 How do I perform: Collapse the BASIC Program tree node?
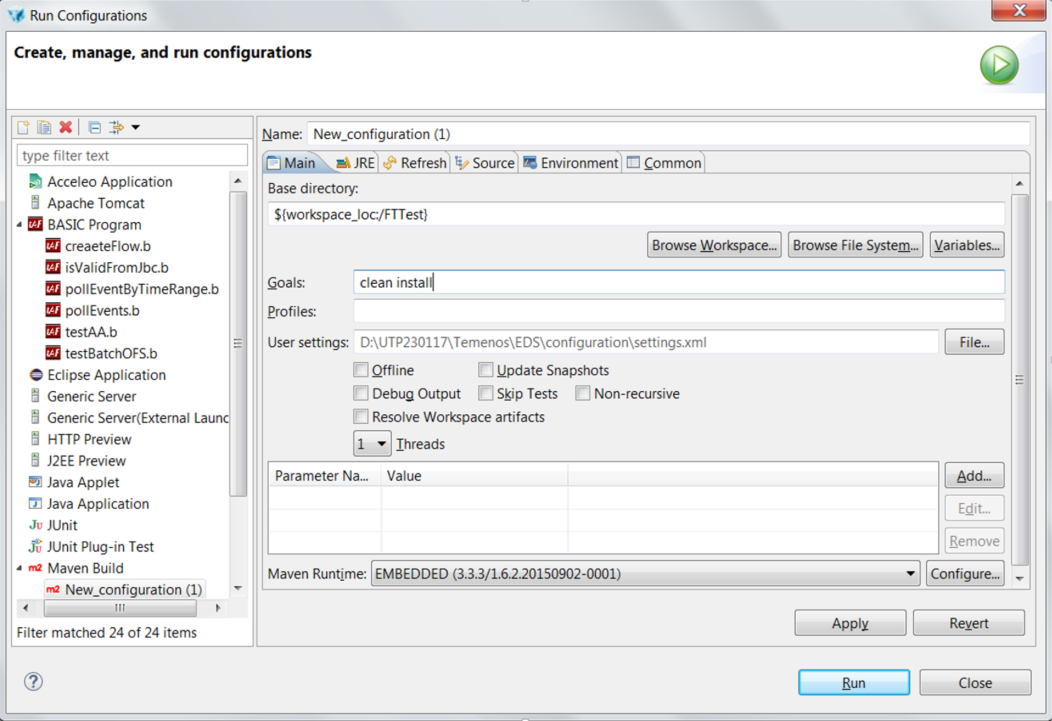(20, 225)
